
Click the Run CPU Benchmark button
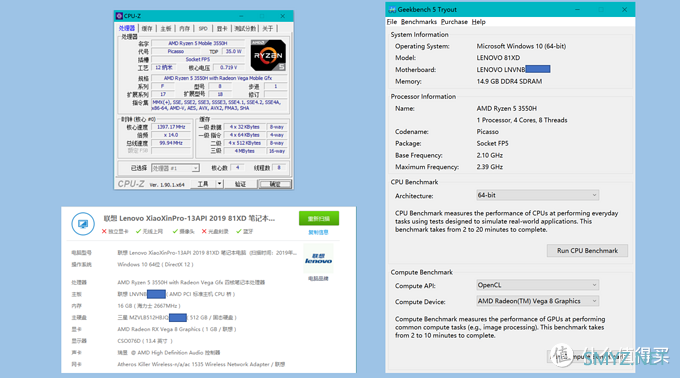coord(587,251)
